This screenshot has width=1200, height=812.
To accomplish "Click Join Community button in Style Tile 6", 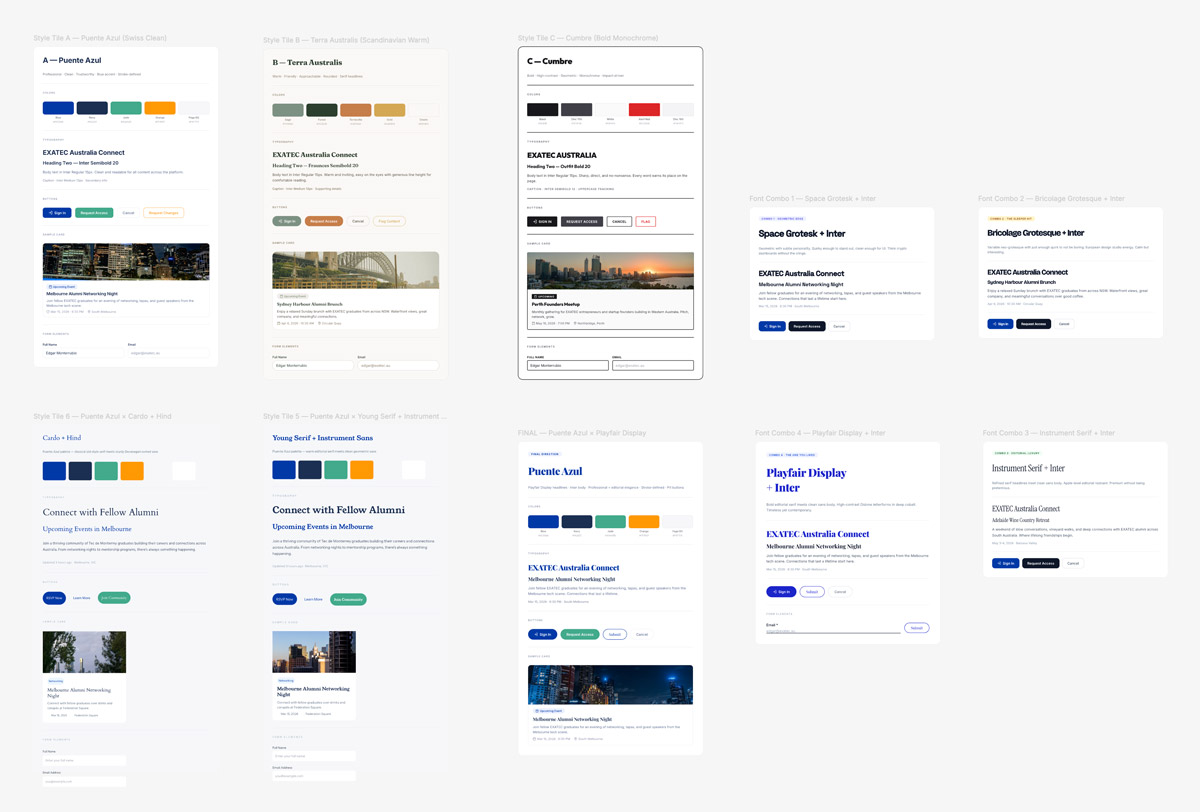I will click(115, 598).
